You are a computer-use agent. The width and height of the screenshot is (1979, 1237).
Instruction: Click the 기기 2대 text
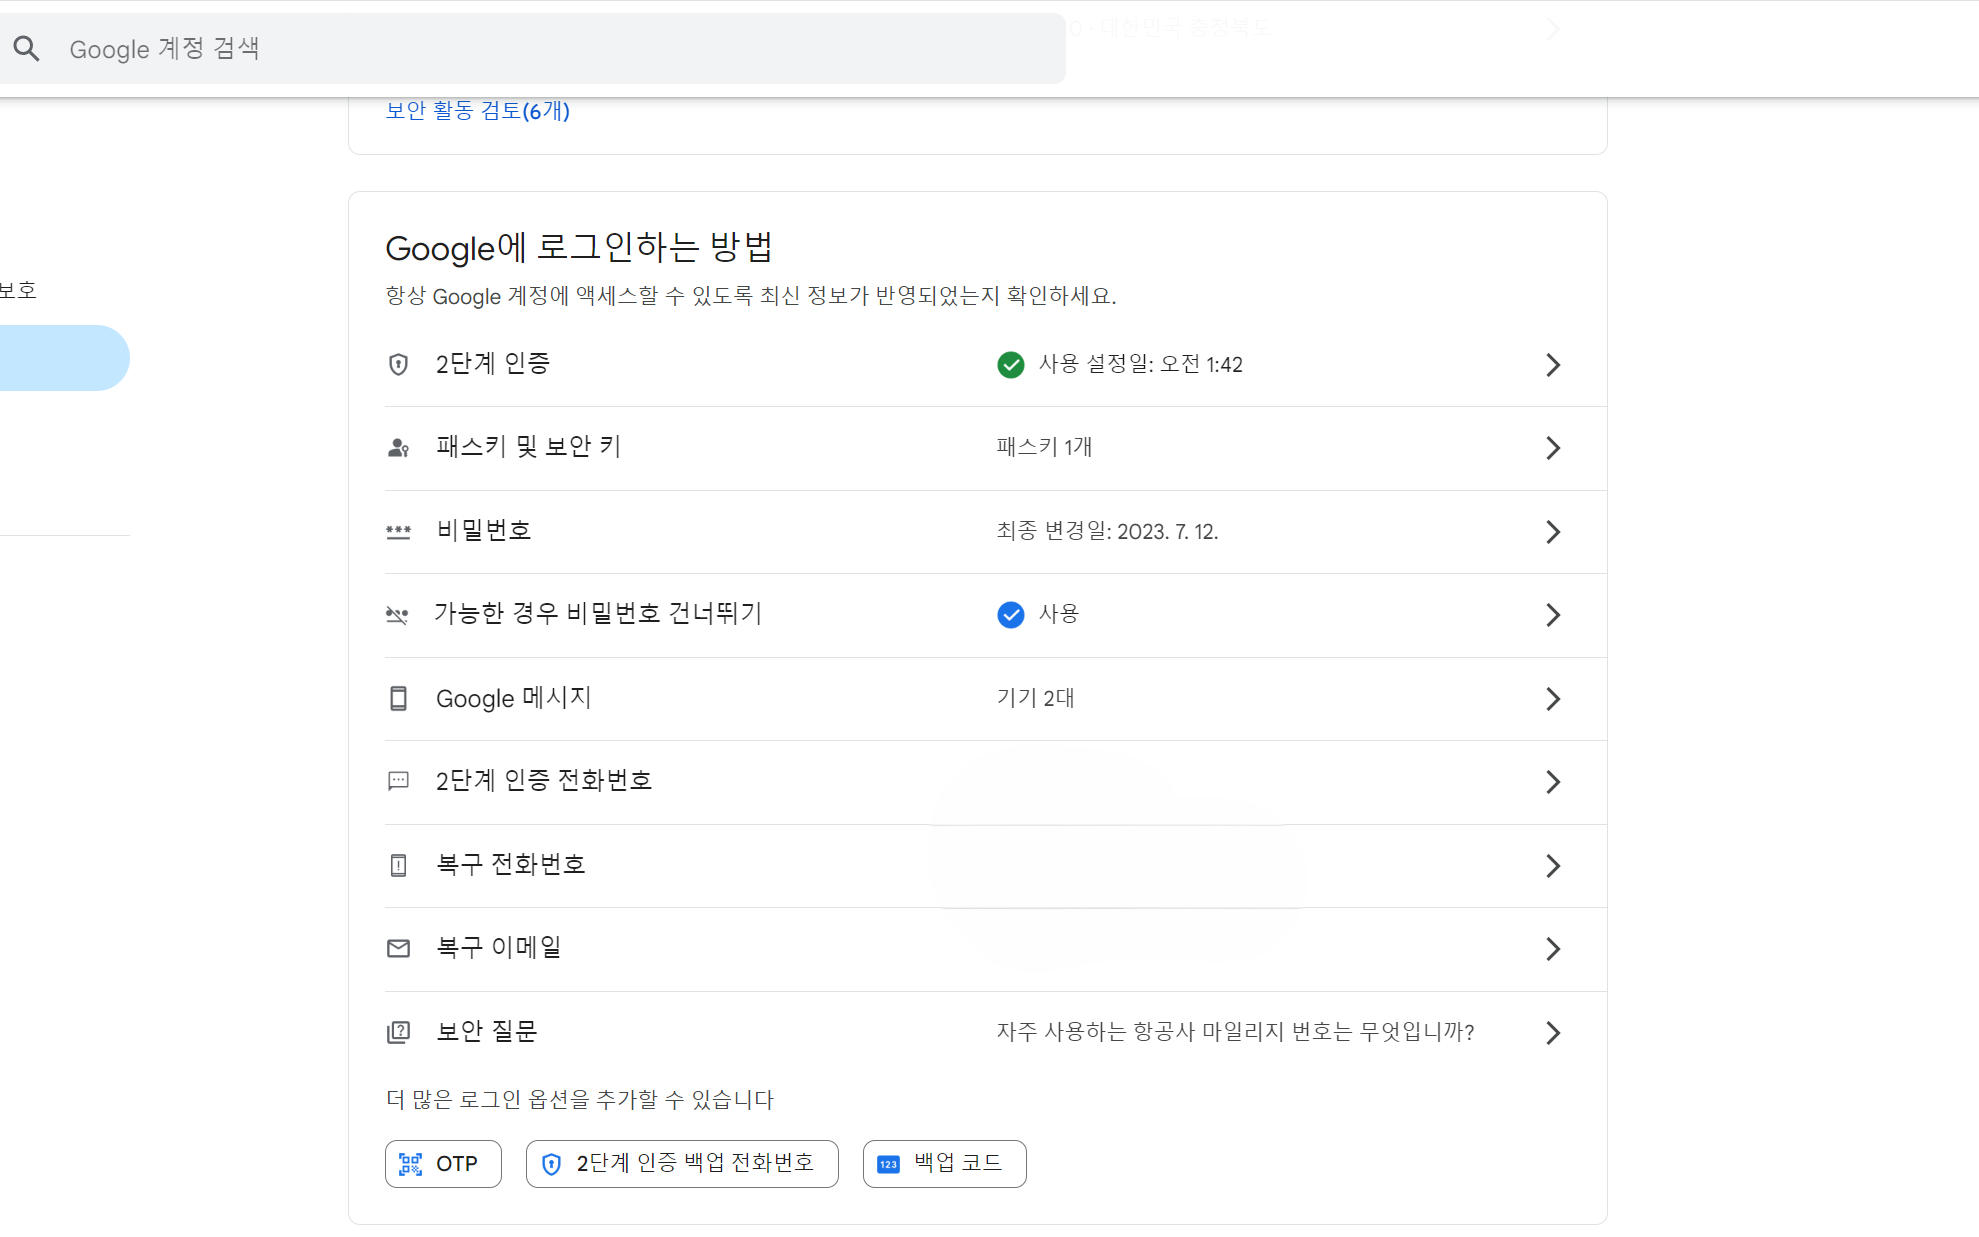[x=1035, y=698]
